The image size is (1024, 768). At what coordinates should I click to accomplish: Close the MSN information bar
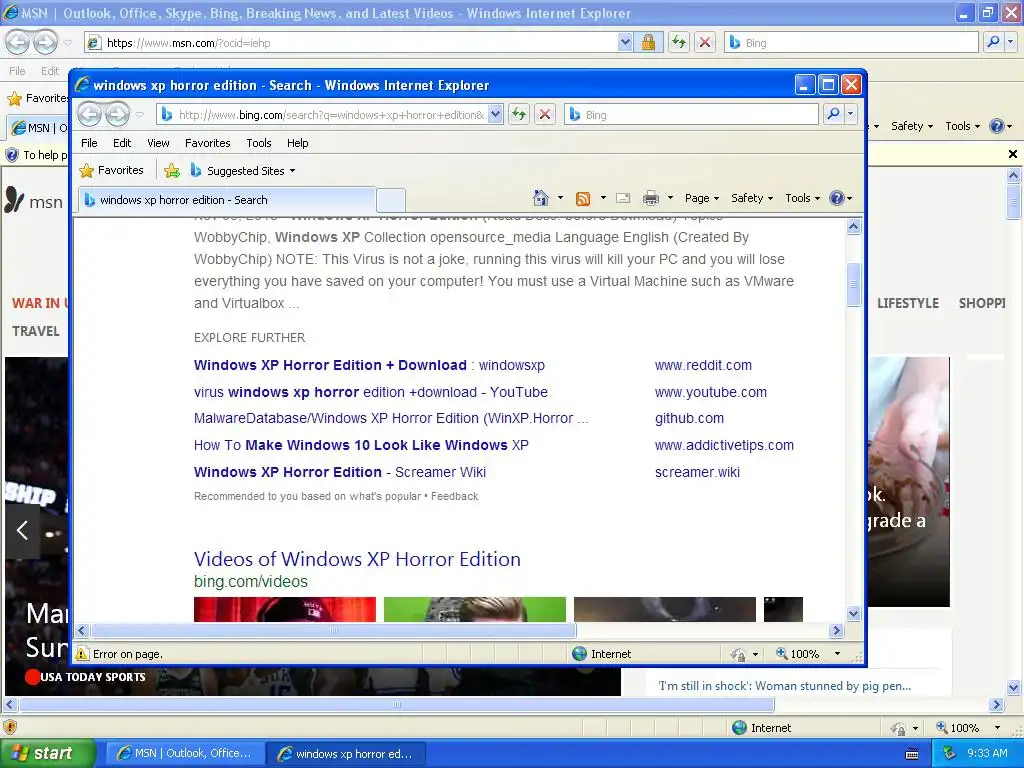coord(1012,154)
